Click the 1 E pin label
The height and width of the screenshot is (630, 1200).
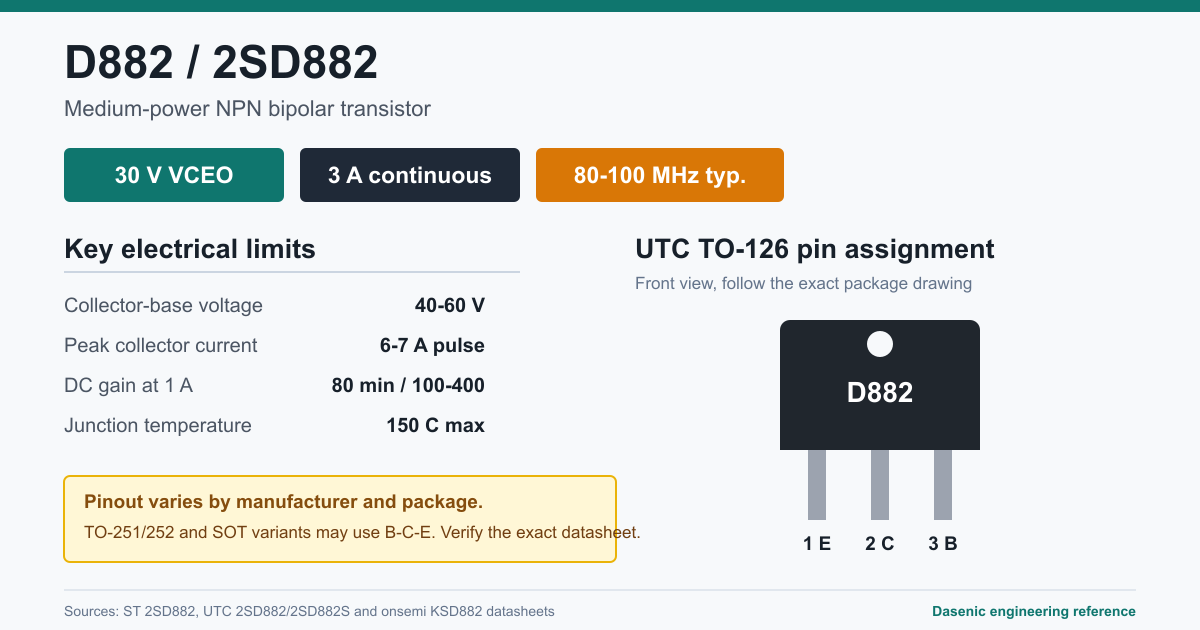[x=817, y=544]
